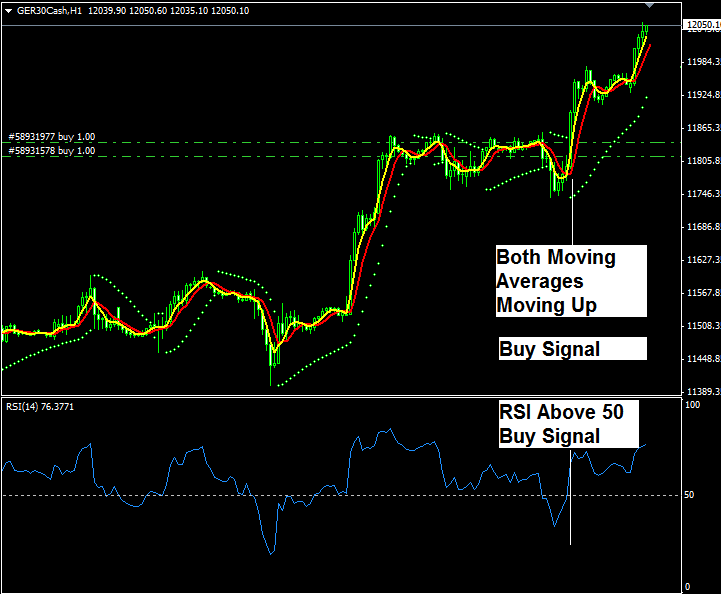This screenshot has width=721, height=594.
Task: Click the grey chart shift triangle marker
Action: pyautogui.click(x=649, y=6)
